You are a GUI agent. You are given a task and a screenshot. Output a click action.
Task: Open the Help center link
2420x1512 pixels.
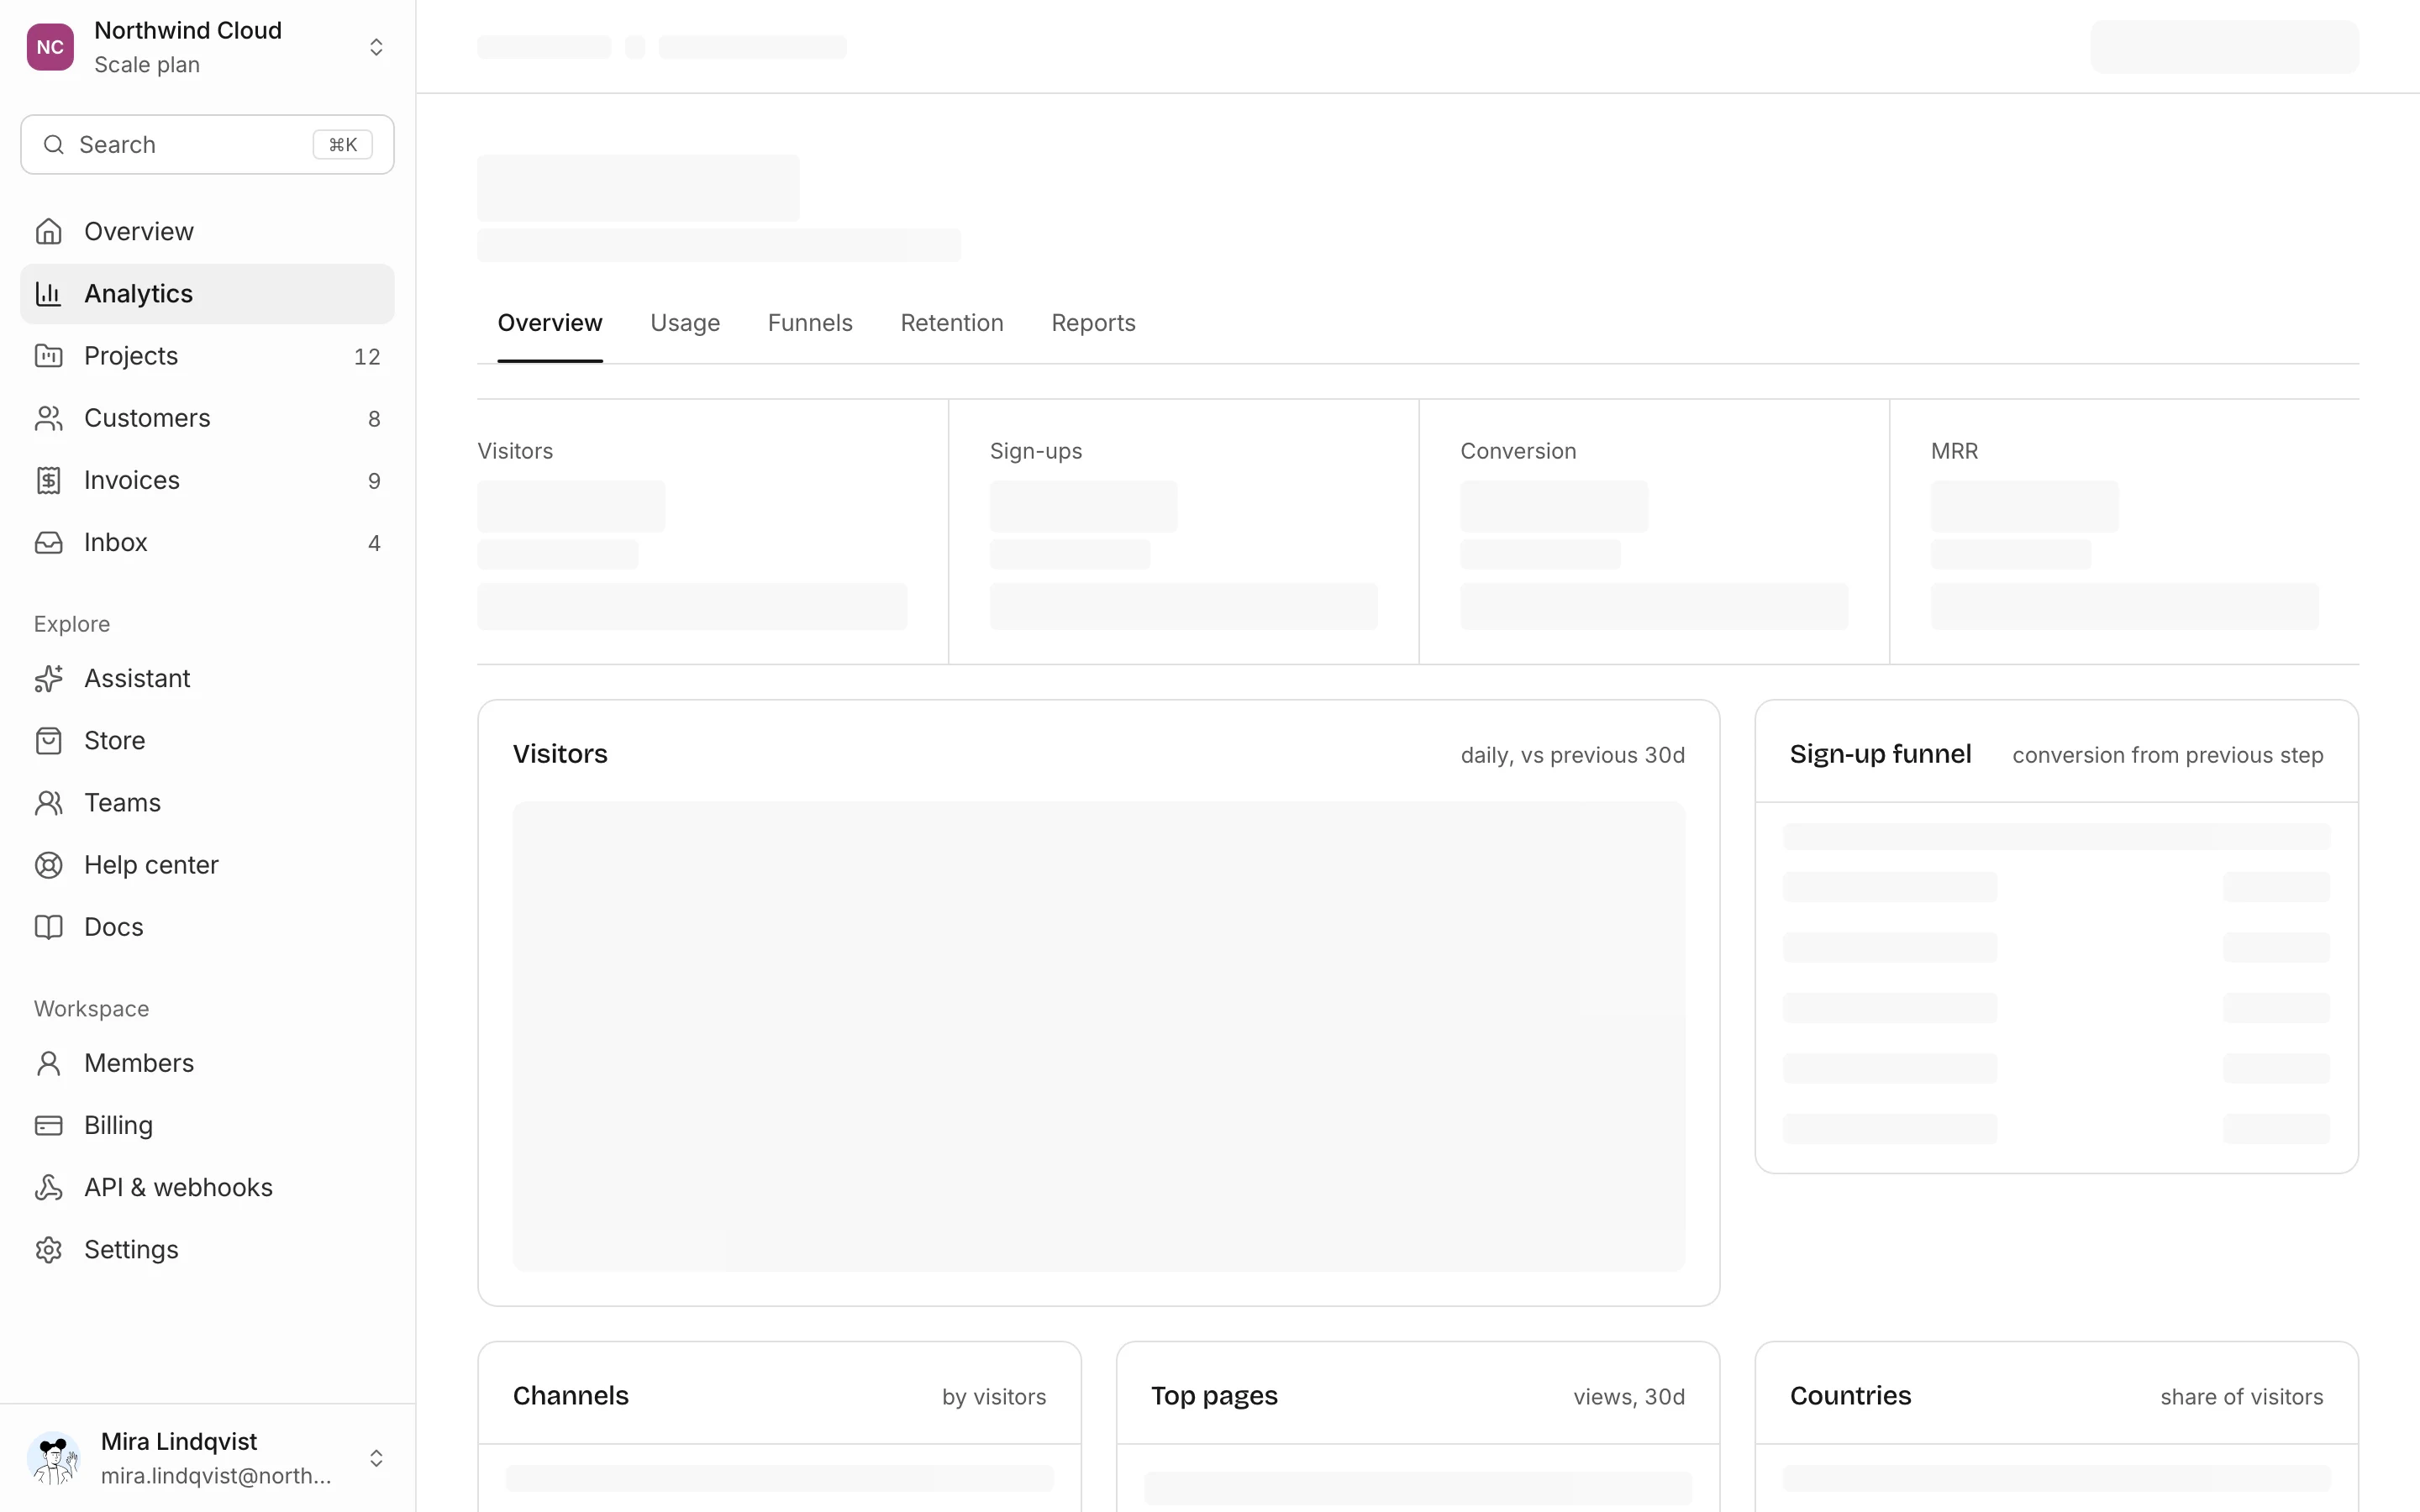click(x=207, y=865)
